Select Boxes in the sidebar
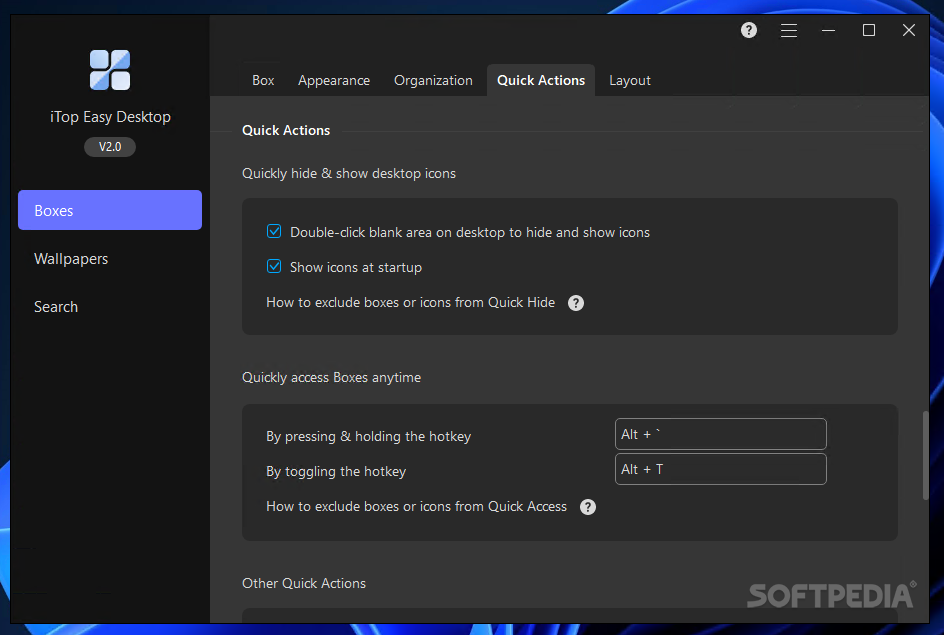 [x=110, y=210]
